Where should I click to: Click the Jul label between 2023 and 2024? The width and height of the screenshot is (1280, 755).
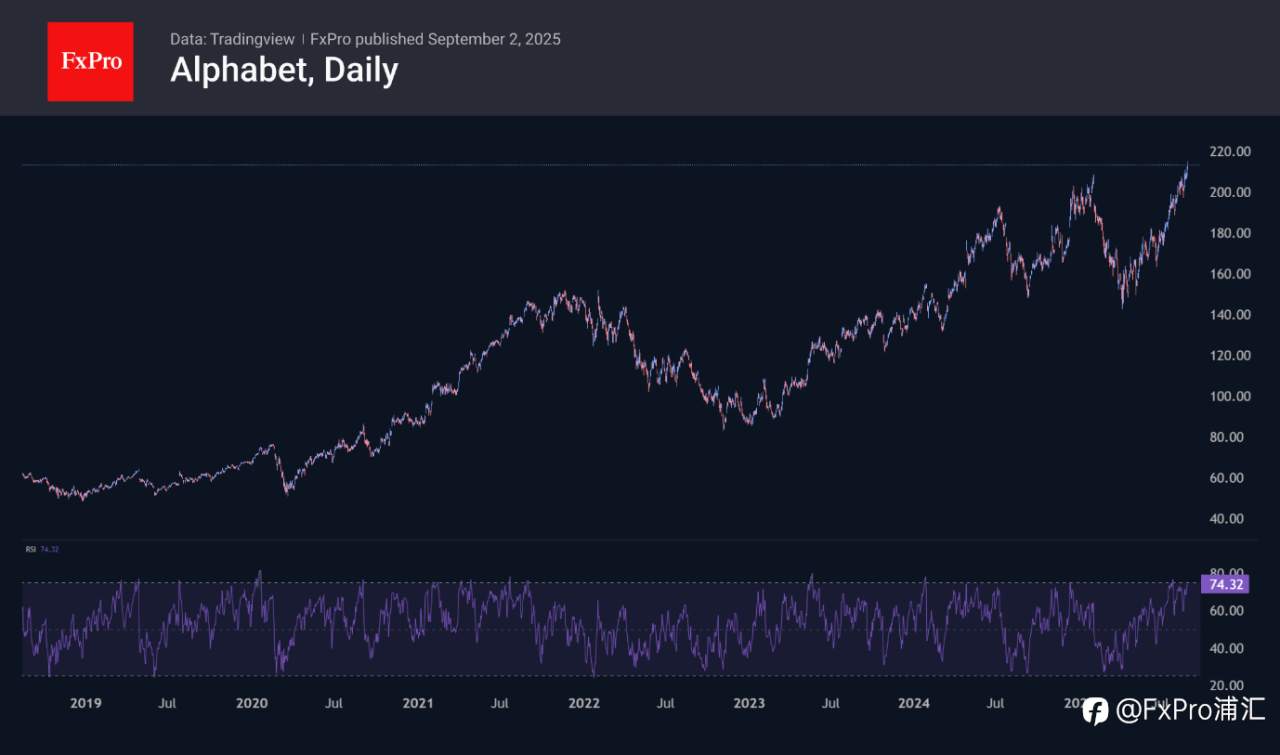(x=830, y=704)
